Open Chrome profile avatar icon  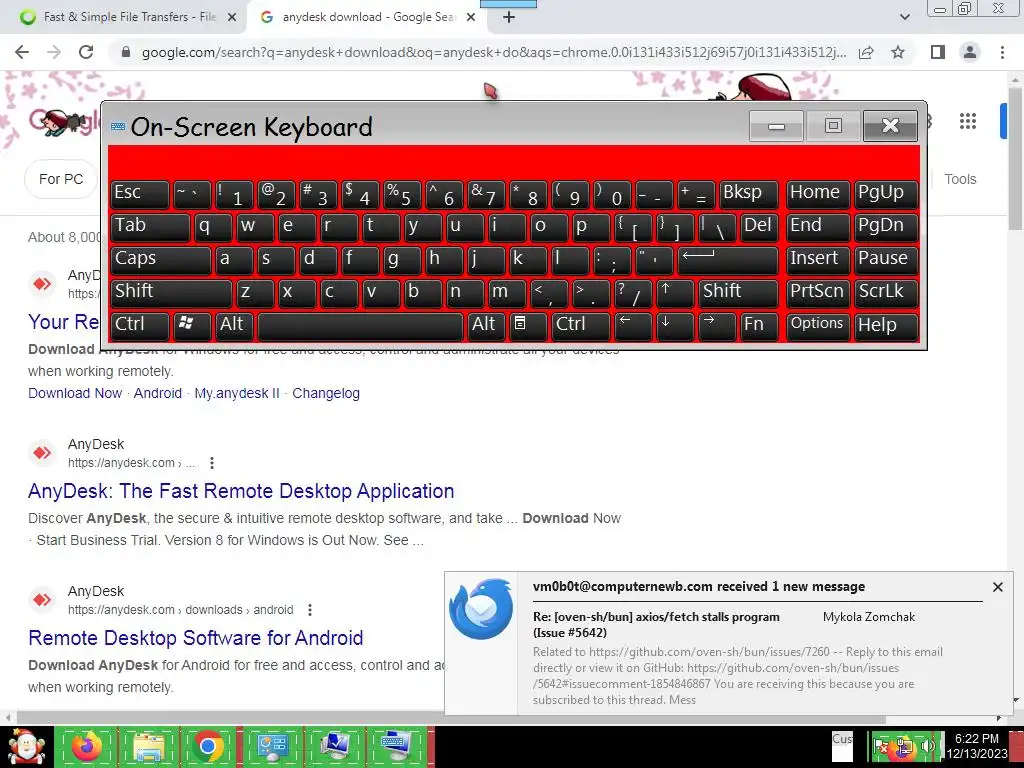pyautogui.click(x=970, y=52)
